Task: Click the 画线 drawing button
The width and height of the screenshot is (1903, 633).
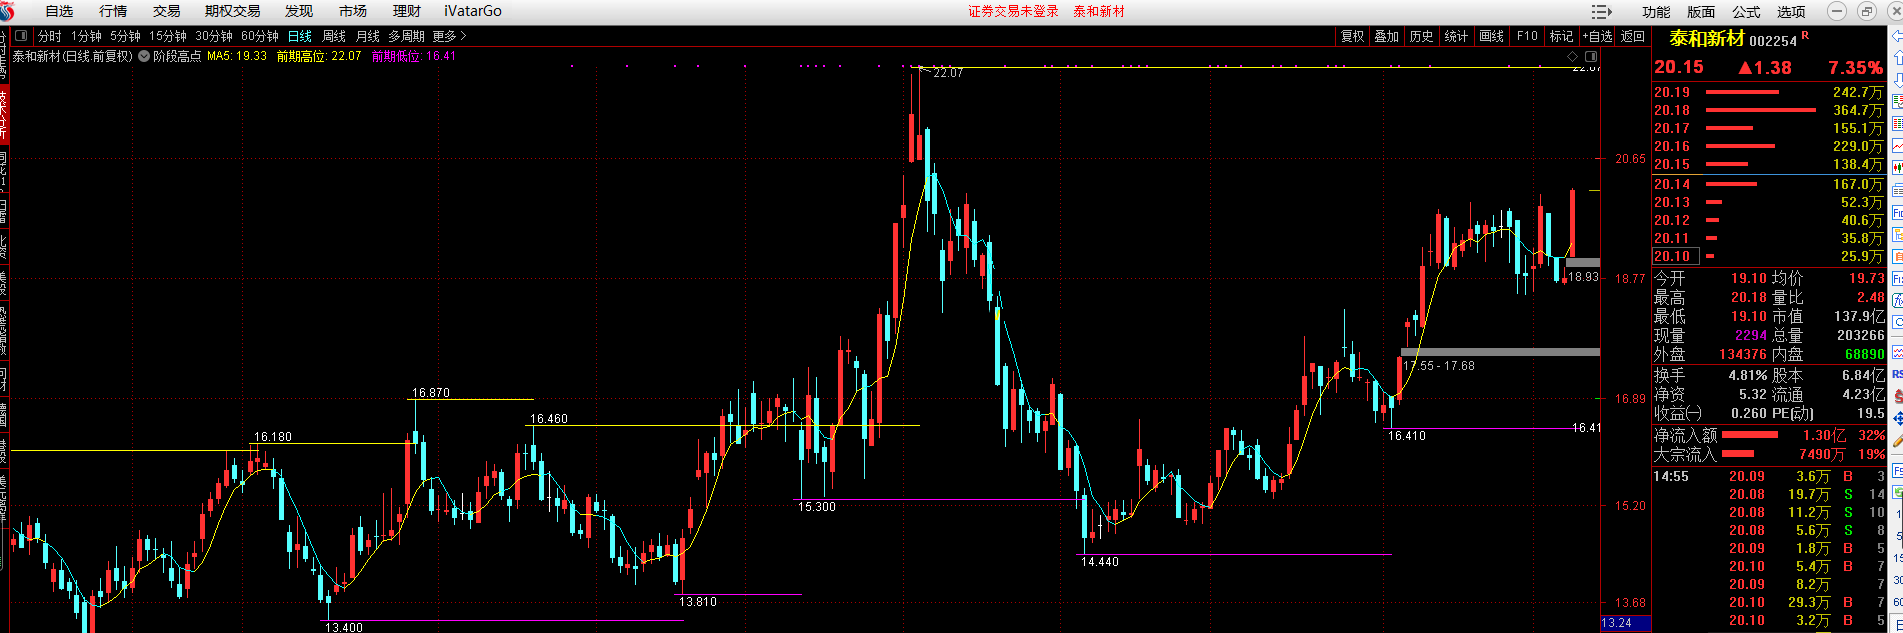Action: [1491, 36]
